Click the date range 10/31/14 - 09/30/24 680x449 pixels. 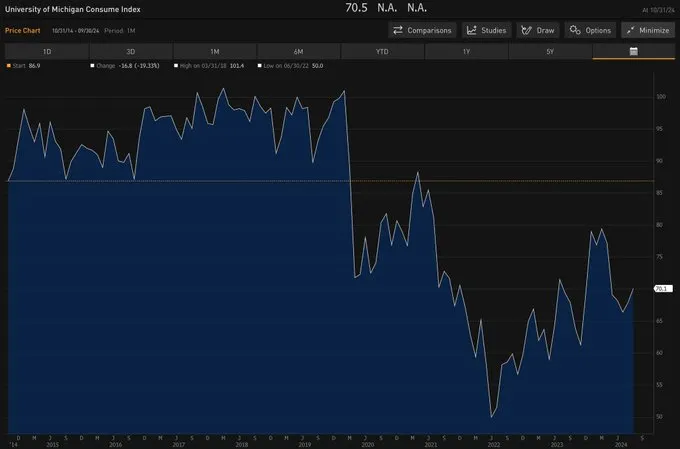pyautogui.click(x=75, y=31)
